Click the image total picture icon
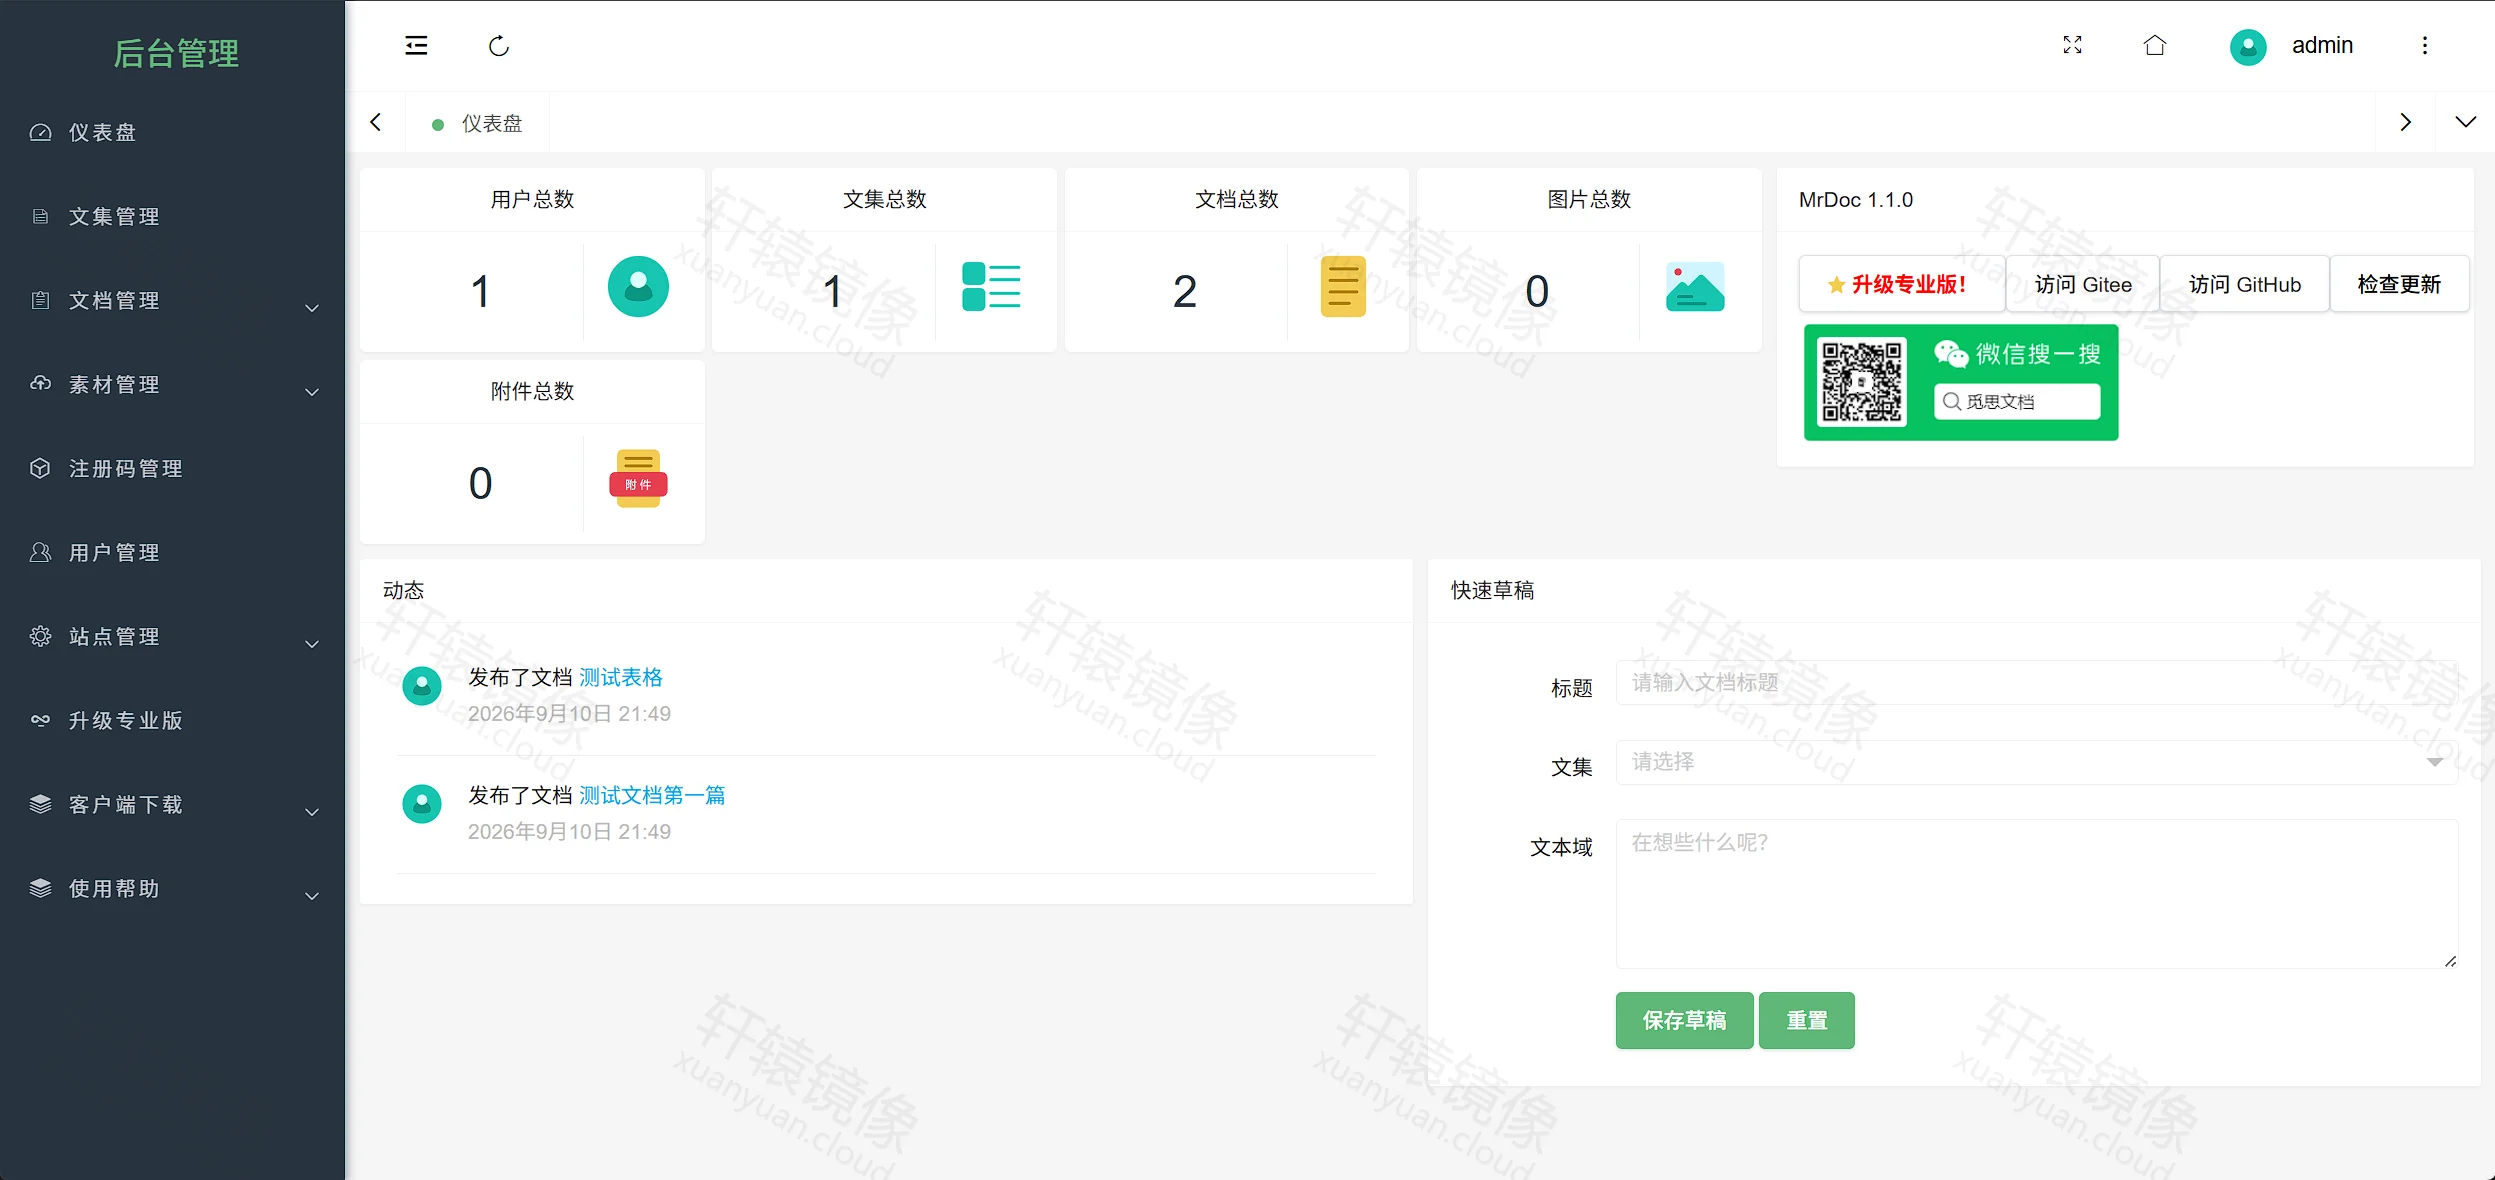The width and height of the screenshot is (2495, 1180). point(1695,287)
